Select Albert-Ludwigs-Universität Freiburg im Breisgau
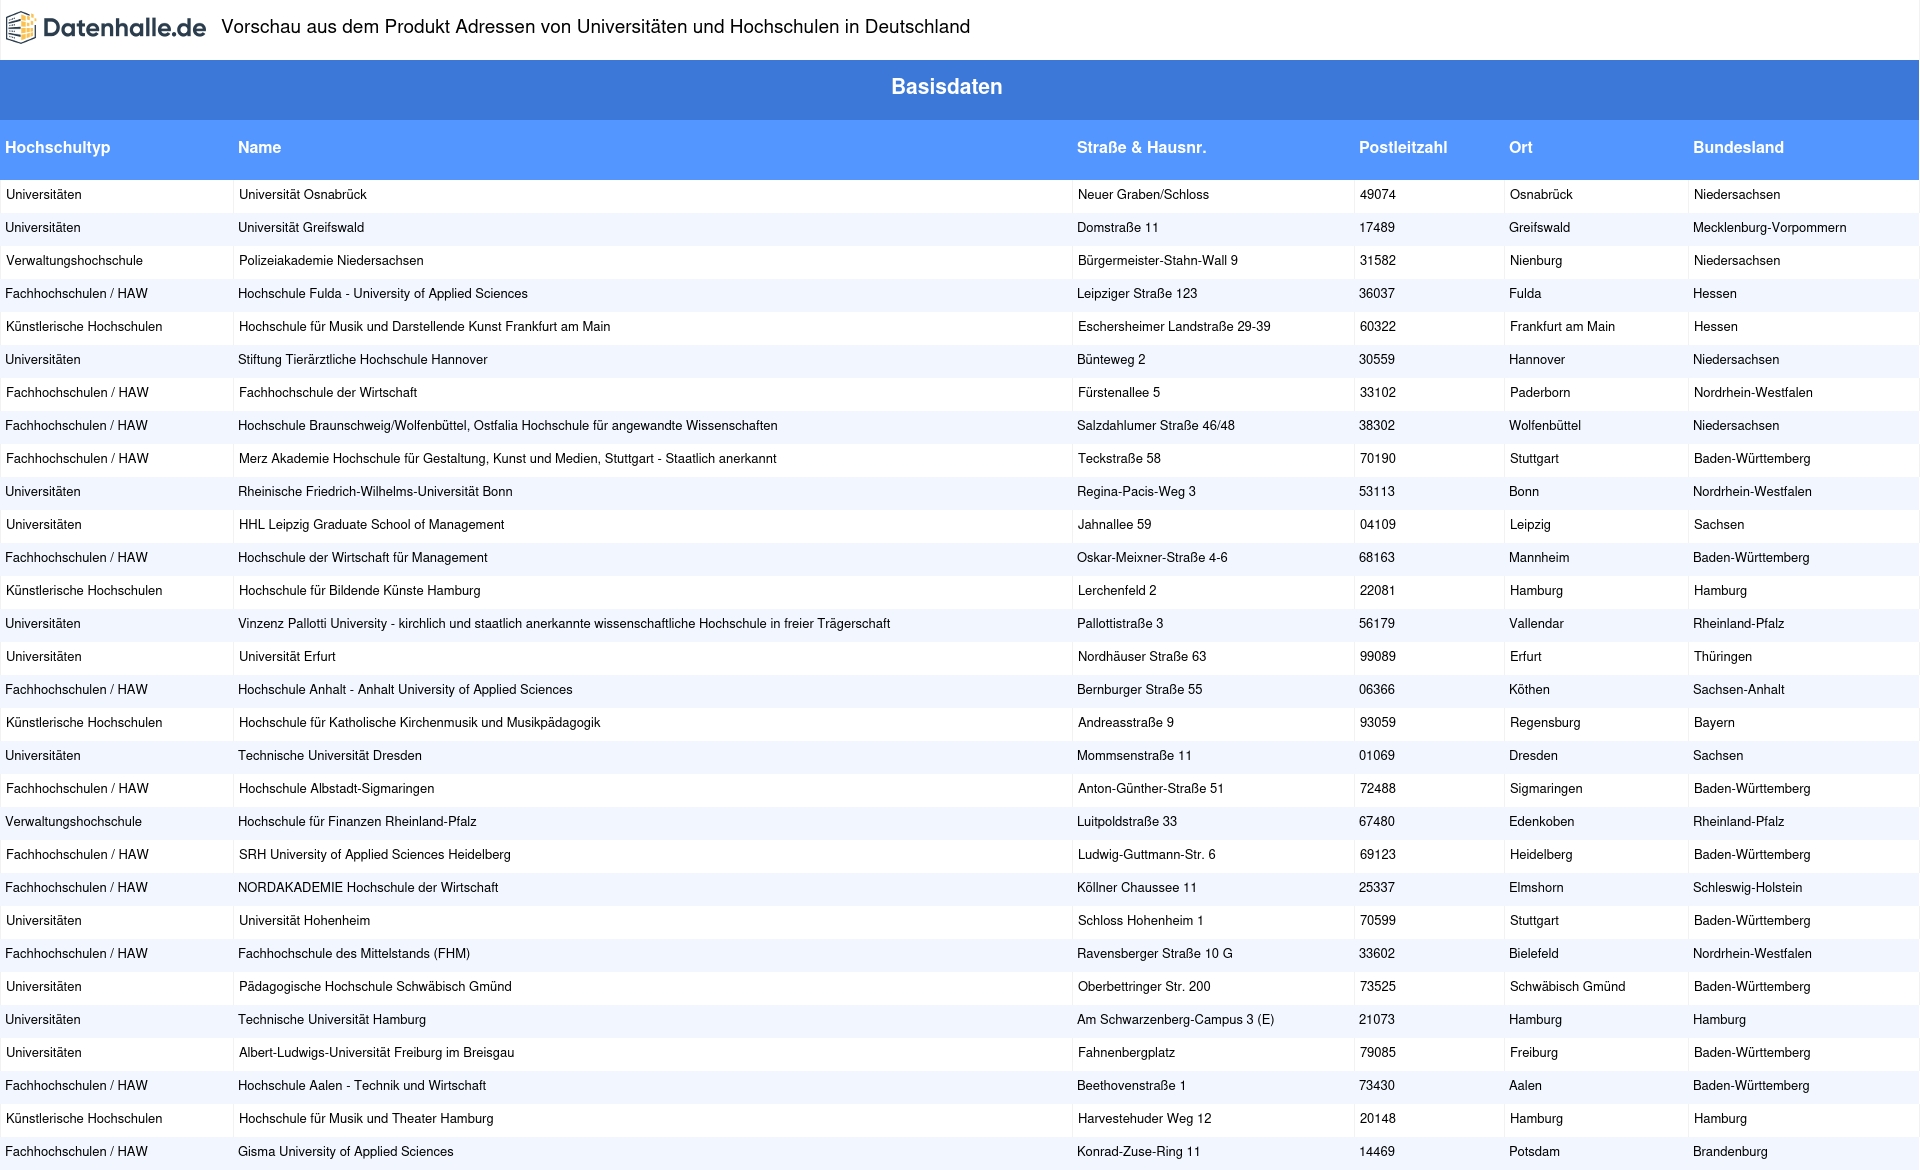The width and height of the screenshot is (1920, 1170). coord(377,1052)
